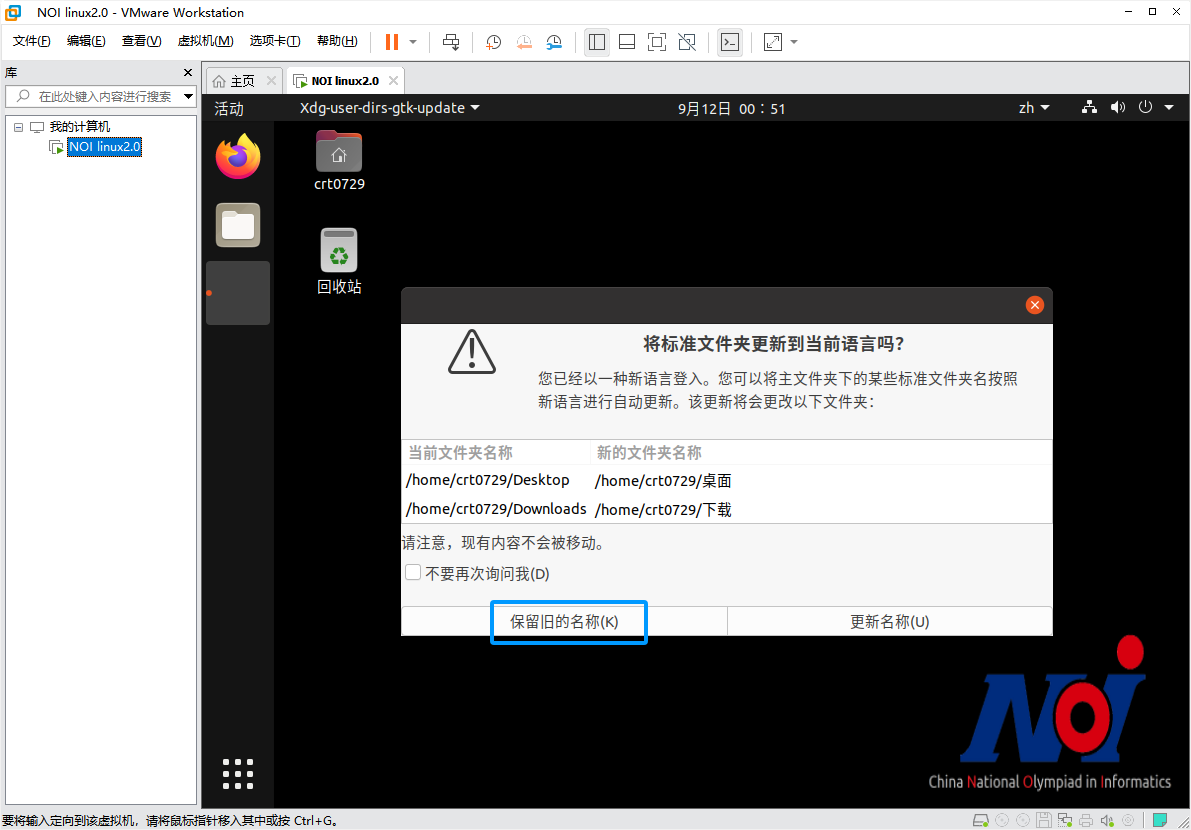Open the dropdown arrow beside the stretch icon
The height and width of the screenshot is (830, 1191).
click(x=794, y=43)
